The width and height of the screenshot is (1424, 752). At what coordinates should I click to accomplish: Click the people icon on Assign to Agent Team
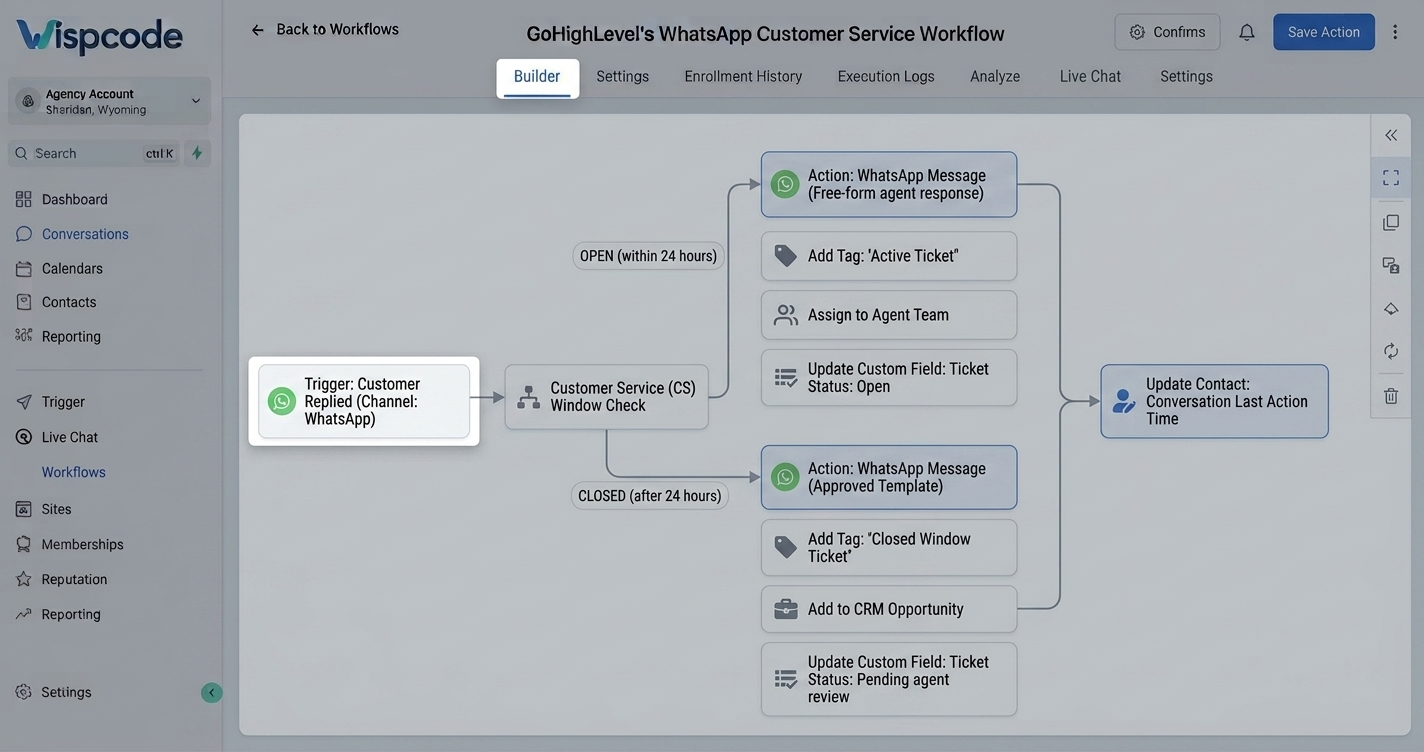(x=786, y=315)
